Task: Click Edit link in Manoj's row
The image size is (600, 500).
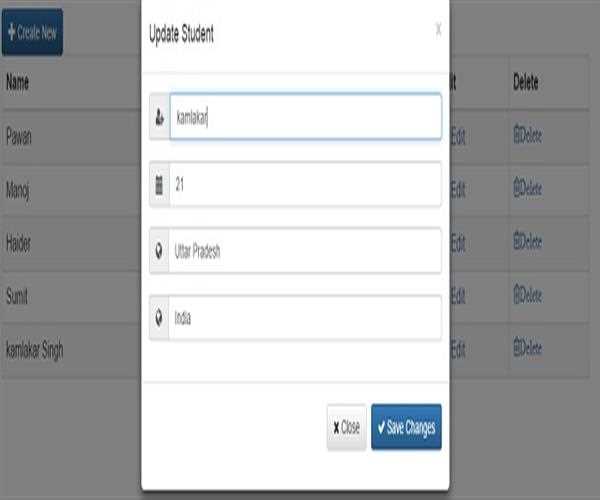Action: [458, 187]
